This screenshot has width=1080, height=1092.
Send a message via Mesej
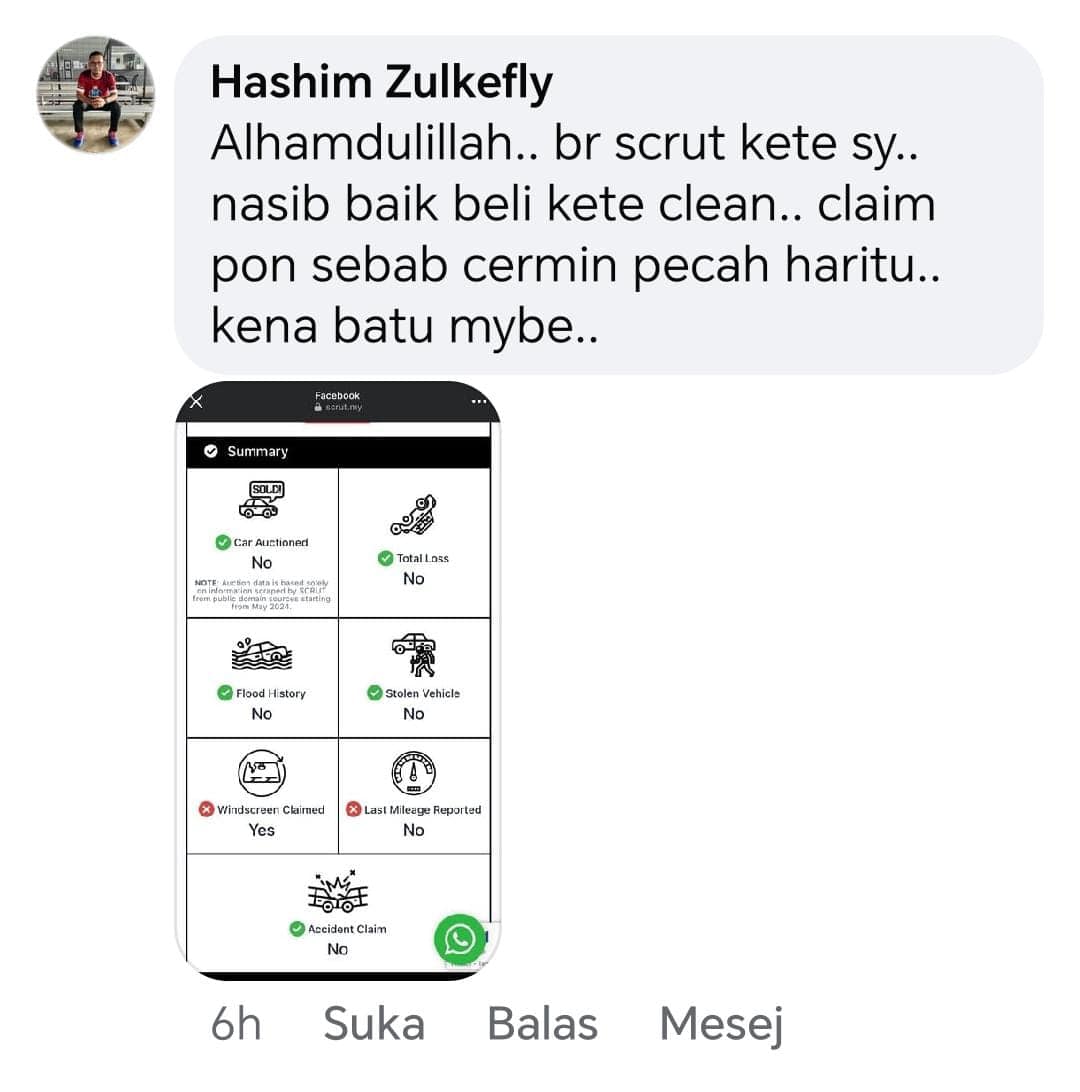pos(721,1025)
